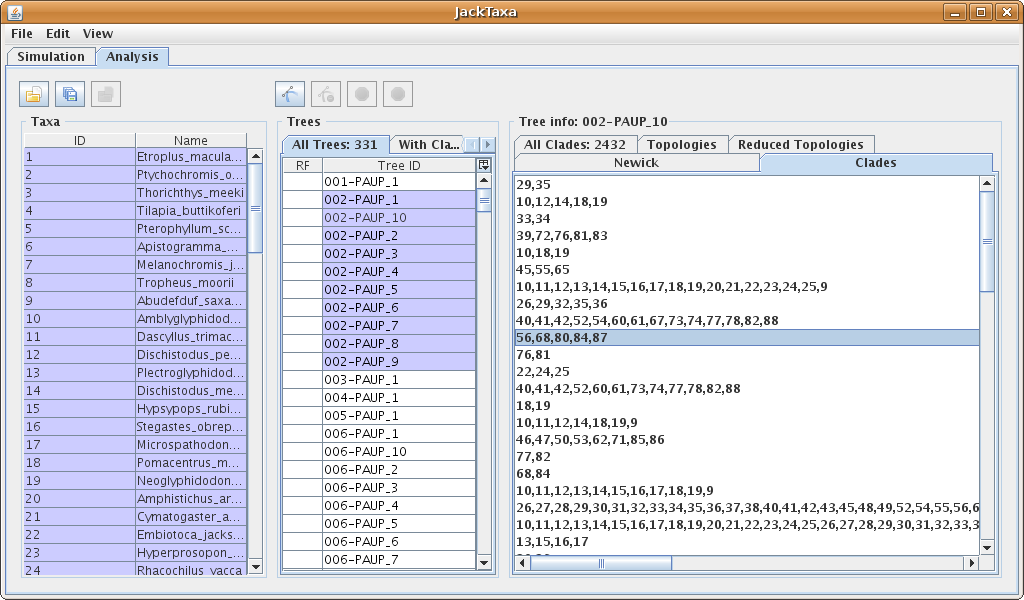
Task: Select clade 13,15,16,17
Action: click(747, 541)
